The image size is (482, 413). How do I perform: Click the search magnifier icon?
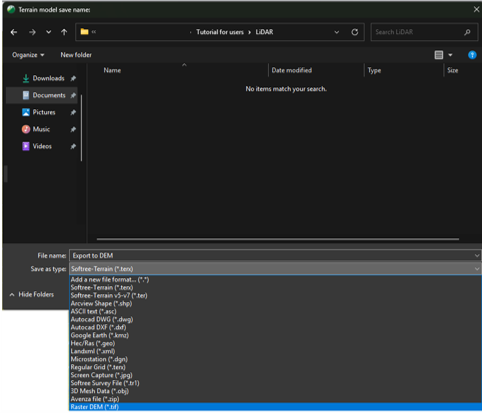point(467,32)
